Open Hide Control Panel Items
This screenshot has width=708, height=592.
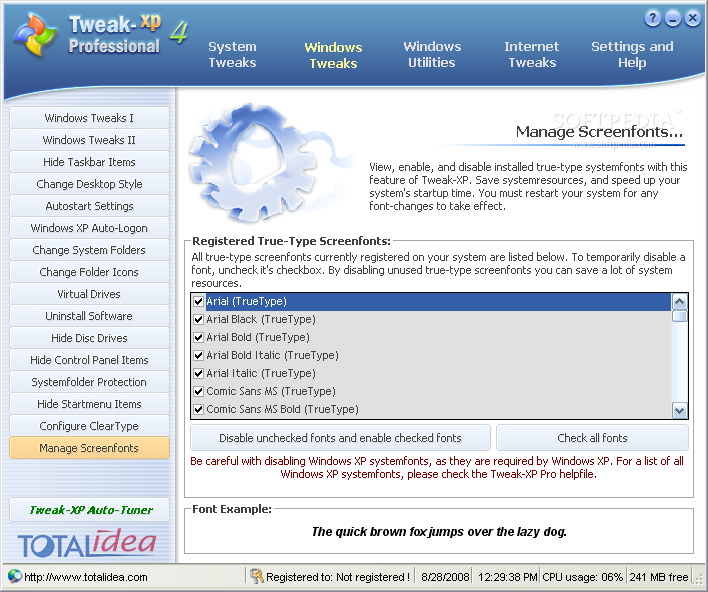point(89,360)
